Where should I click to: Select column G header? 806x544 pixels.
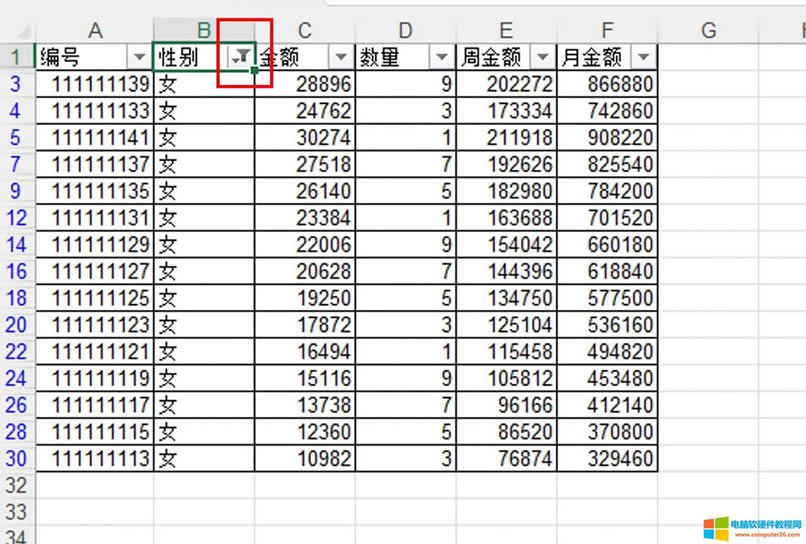coord(708,31)
